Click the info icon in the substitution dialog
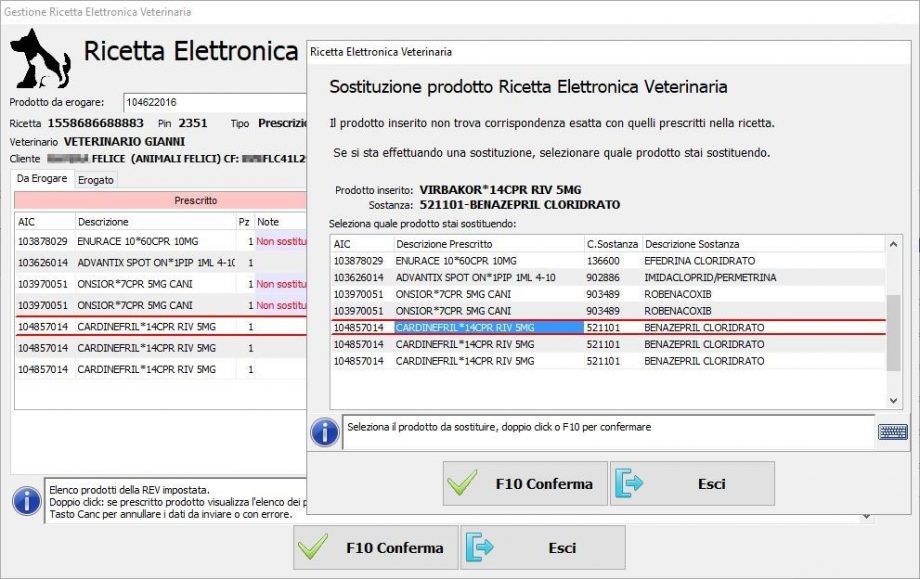 (x=324, y=431)
